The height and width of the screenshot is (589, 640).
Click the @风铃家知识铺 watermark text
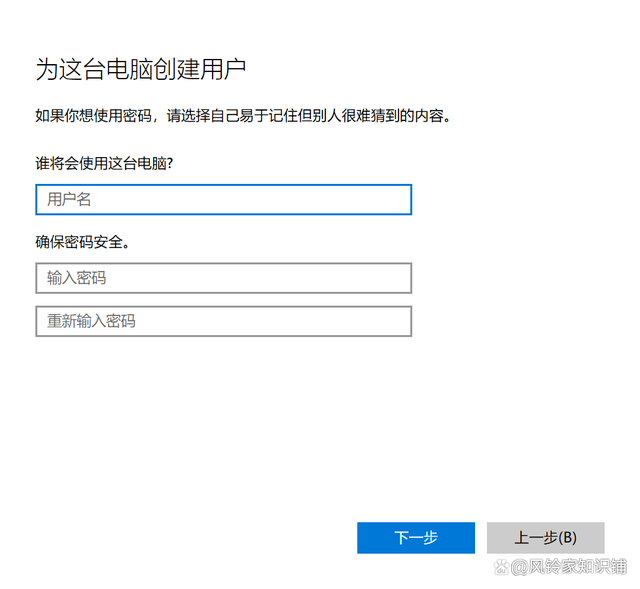[569, 567]
